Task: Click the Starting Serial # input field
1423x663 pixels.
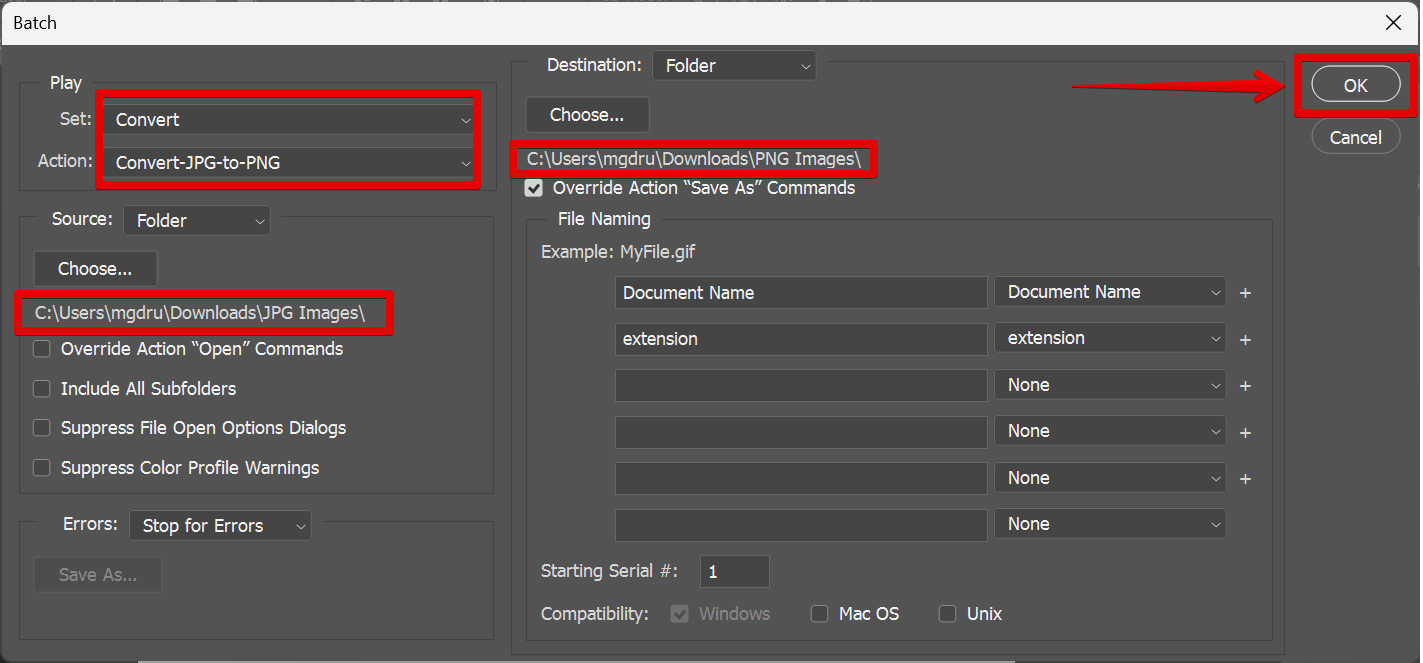Action: click(x=734, y=572)
